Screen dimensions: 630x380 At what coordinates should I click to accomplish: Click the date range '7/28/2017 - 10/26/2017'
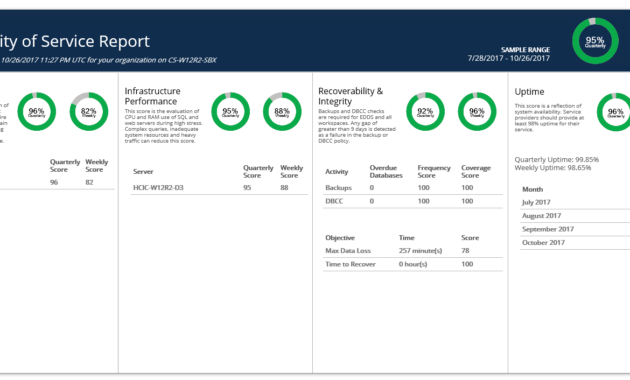pyautogui.click(x=509, y=58)
